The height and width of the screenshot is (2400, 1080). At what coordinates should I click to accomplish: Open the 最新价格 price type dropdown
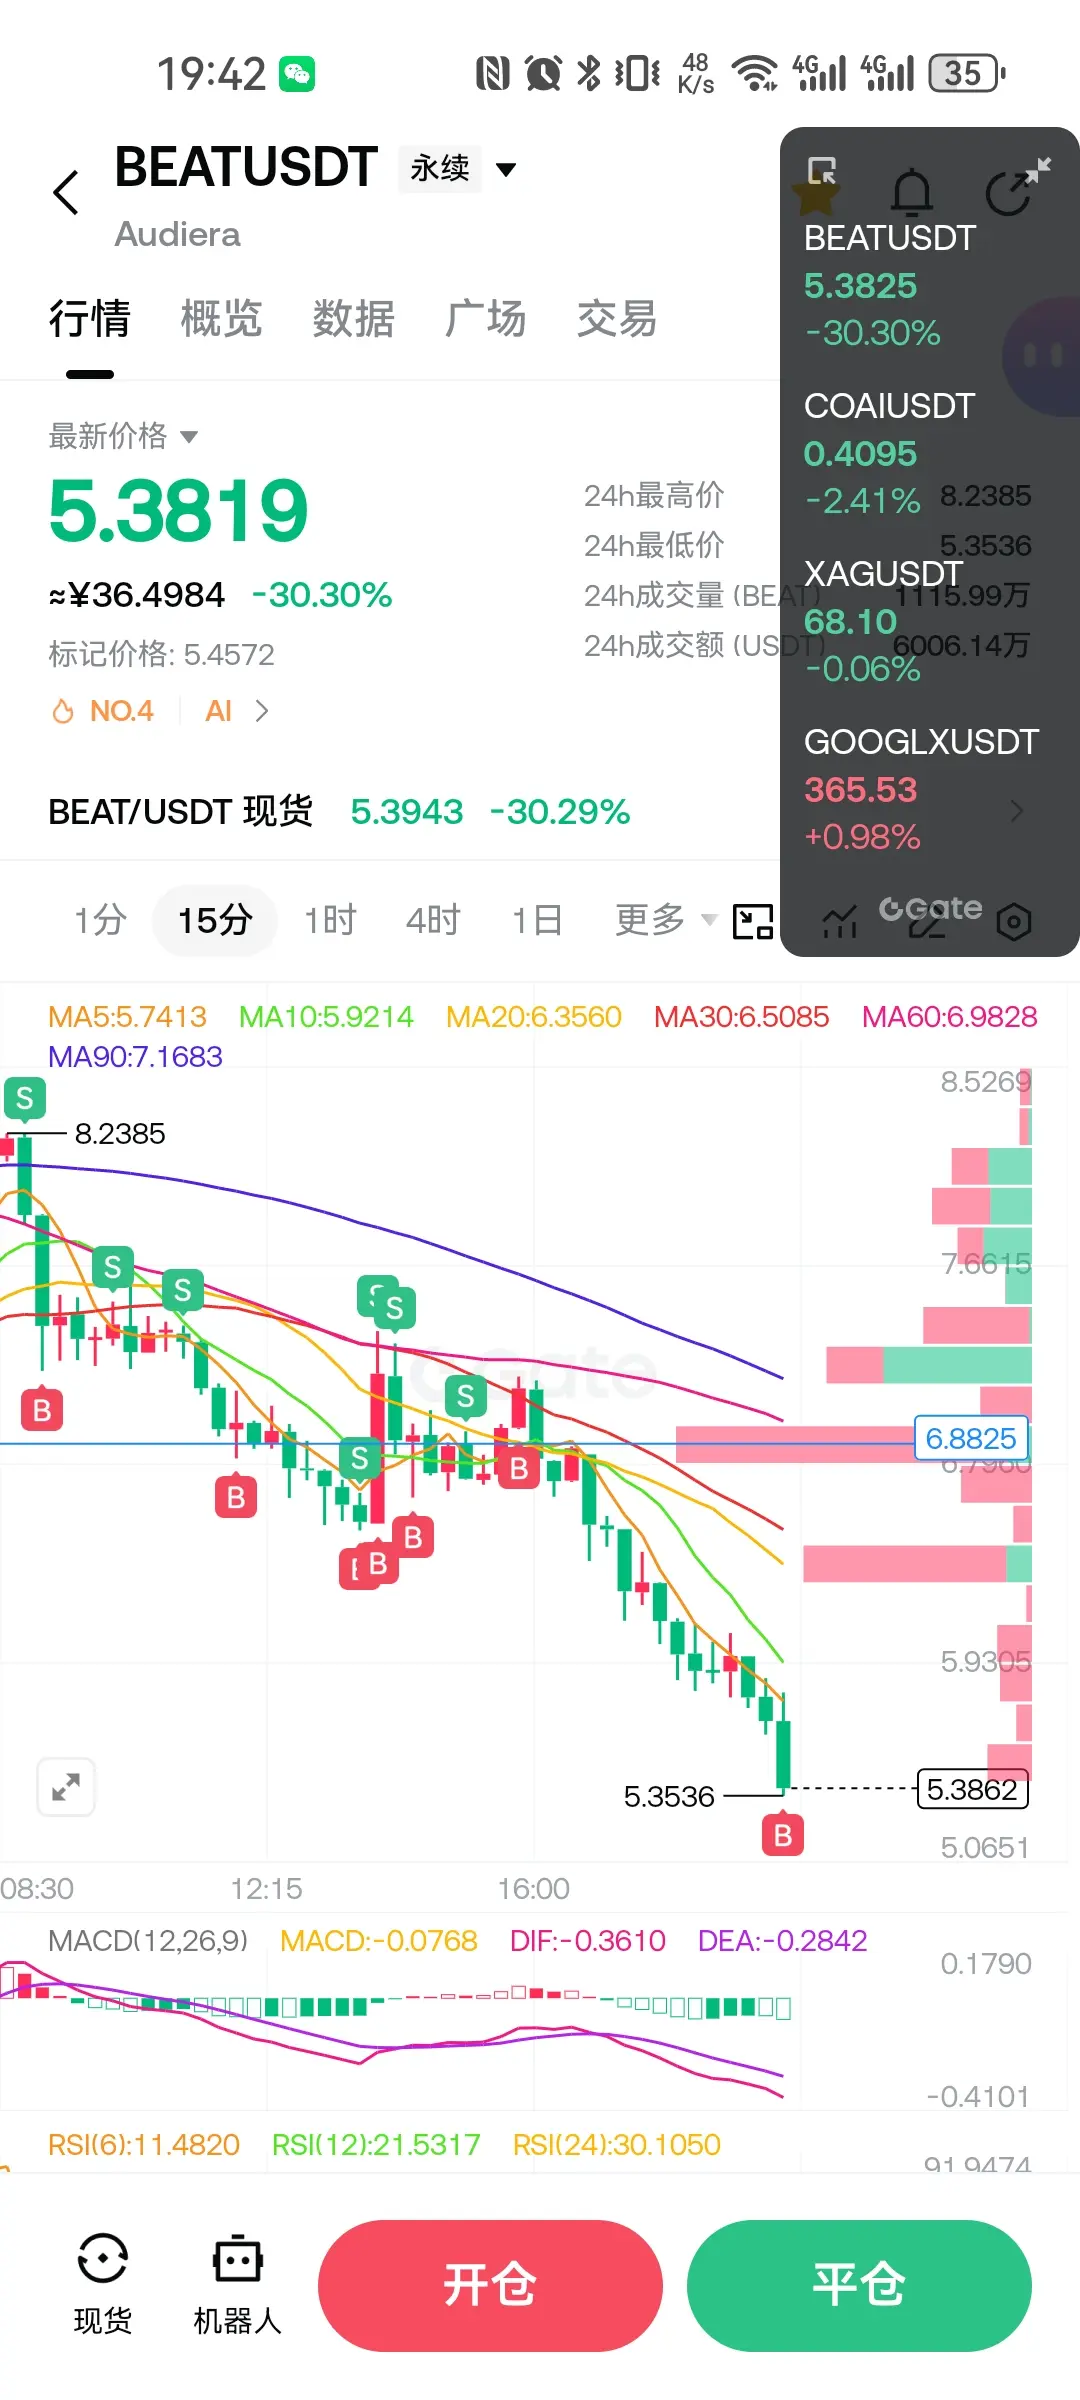[123, 436]
